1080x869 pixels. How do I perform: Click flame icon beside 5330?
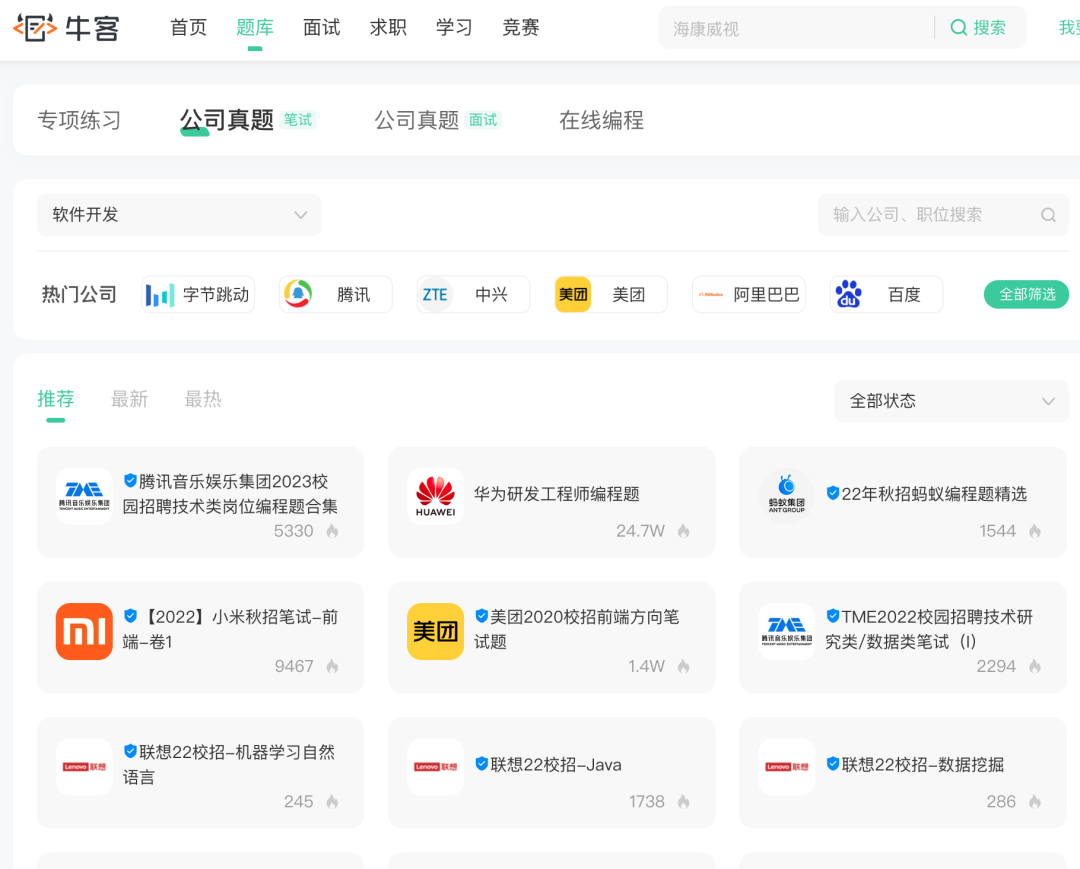click(x=333, y=531)
